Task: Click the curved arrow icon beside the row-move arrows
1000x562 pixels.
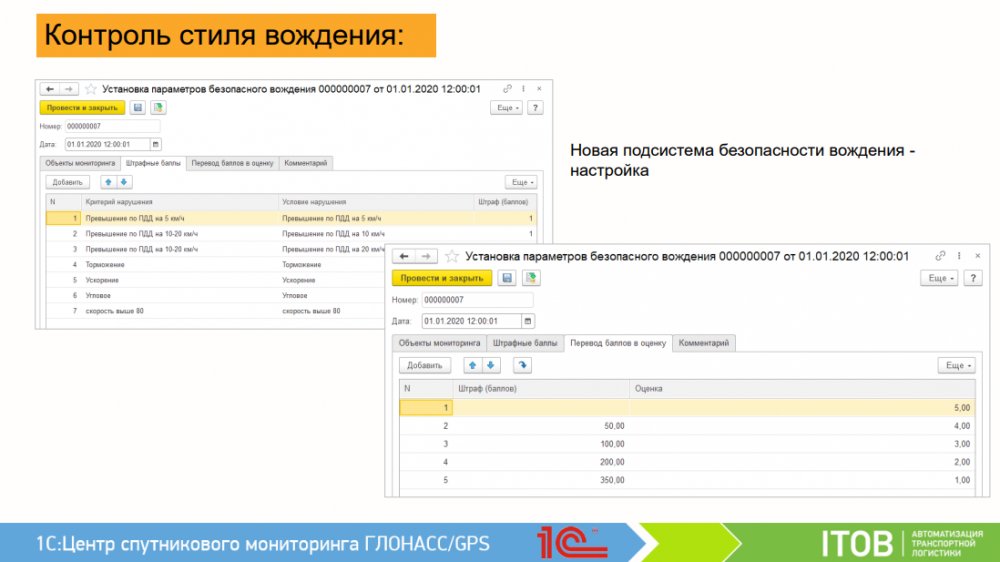Action: pos(522,366)
